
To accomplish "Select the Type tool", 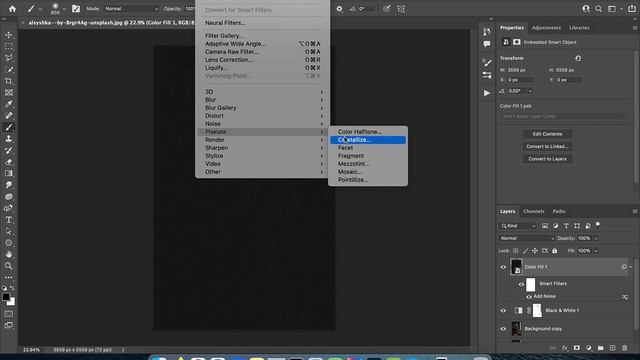I will pos(9,220).
